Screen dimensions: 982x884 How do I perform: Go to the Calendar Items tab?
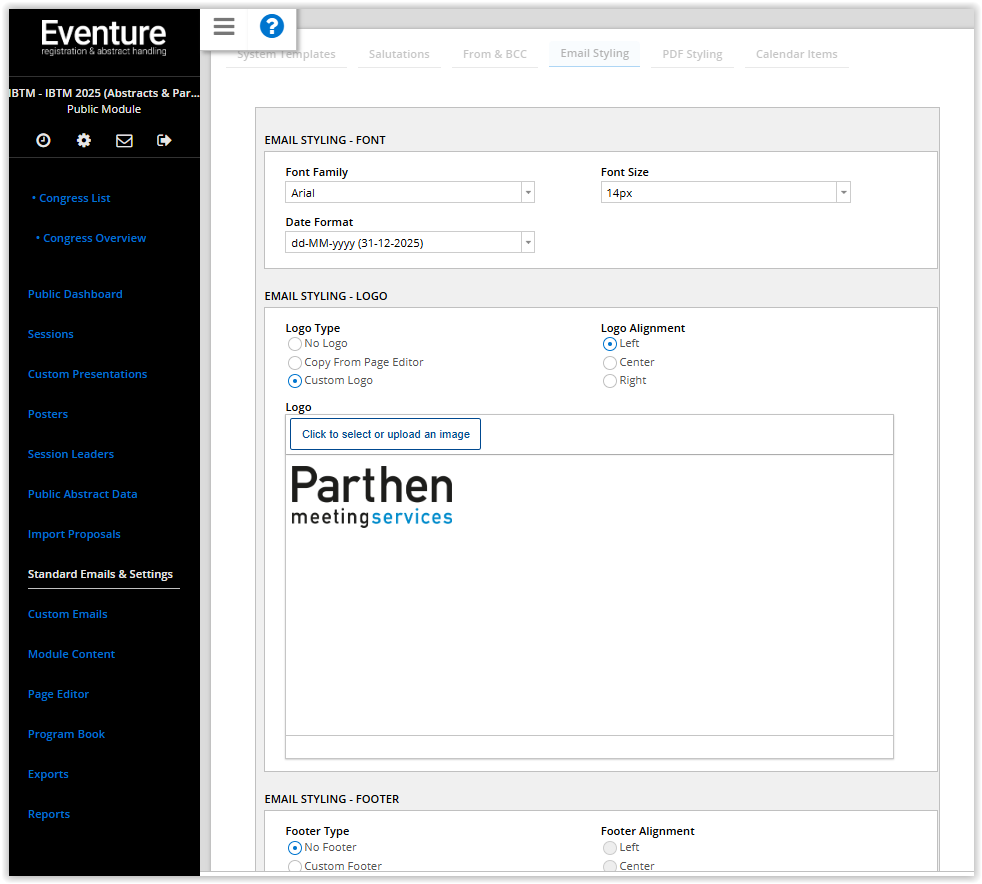[796, 54]
